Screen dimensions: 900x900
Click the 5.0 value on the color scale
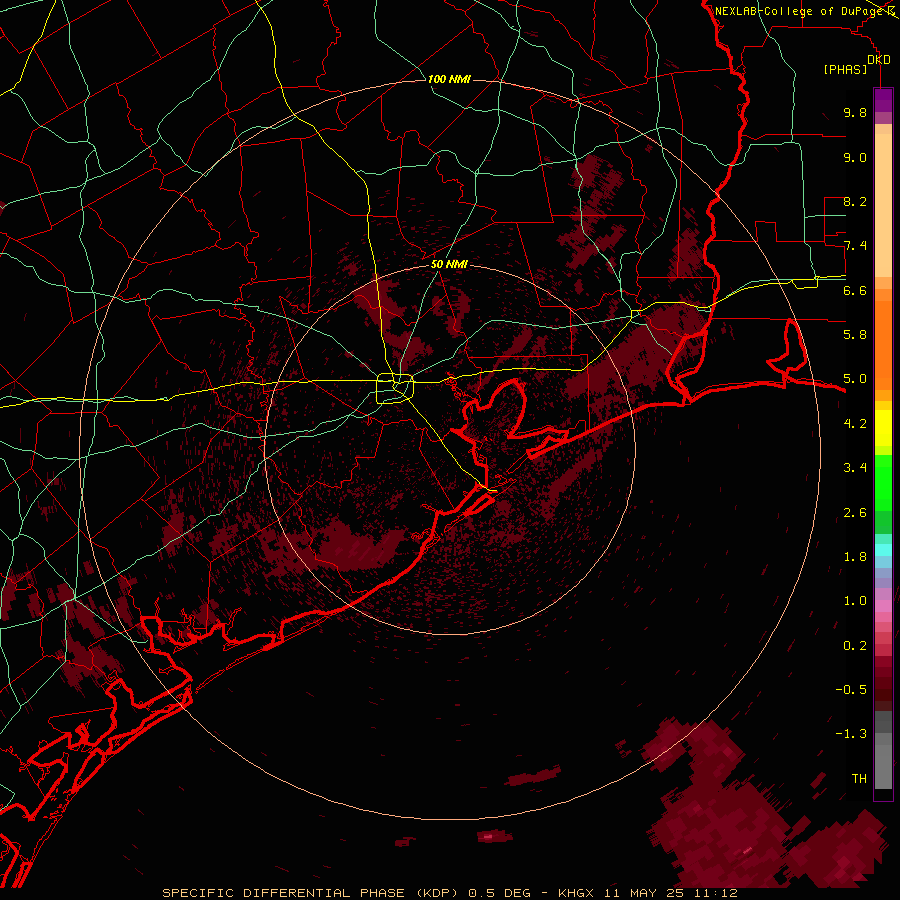[855, 379]
